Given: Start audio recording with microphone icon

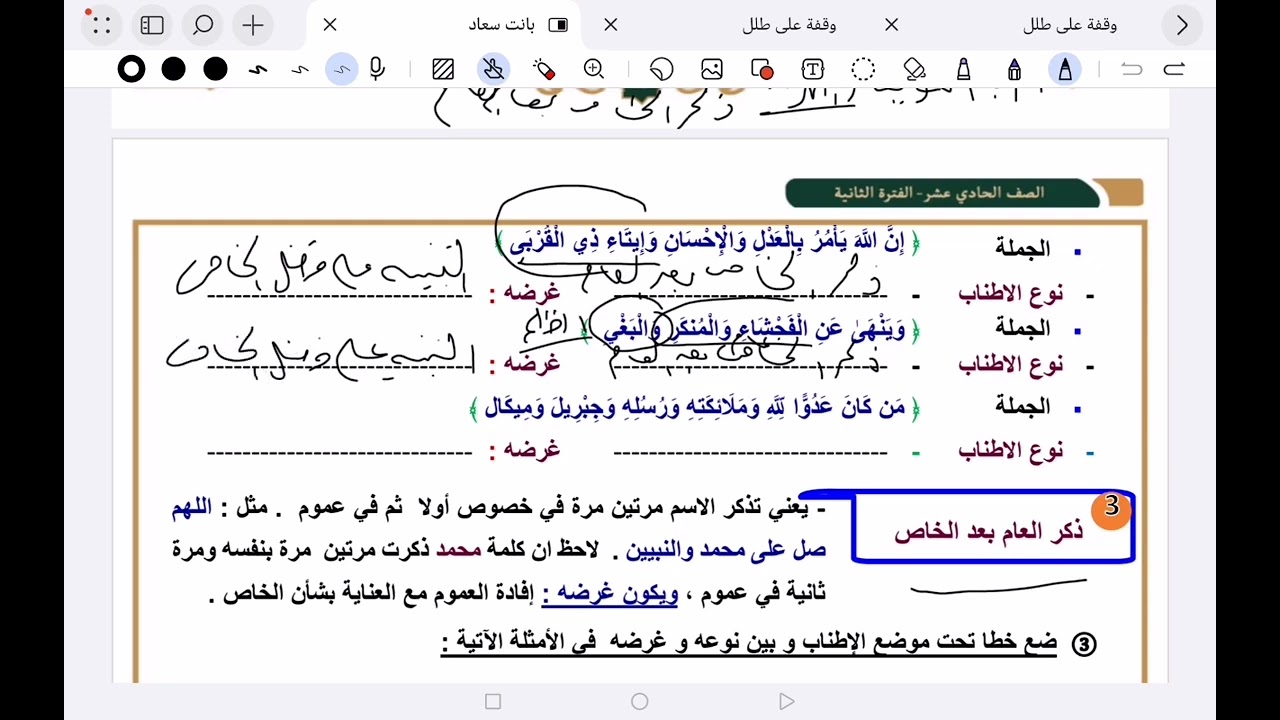Looking at the screenshot, I should pos(377,69).
